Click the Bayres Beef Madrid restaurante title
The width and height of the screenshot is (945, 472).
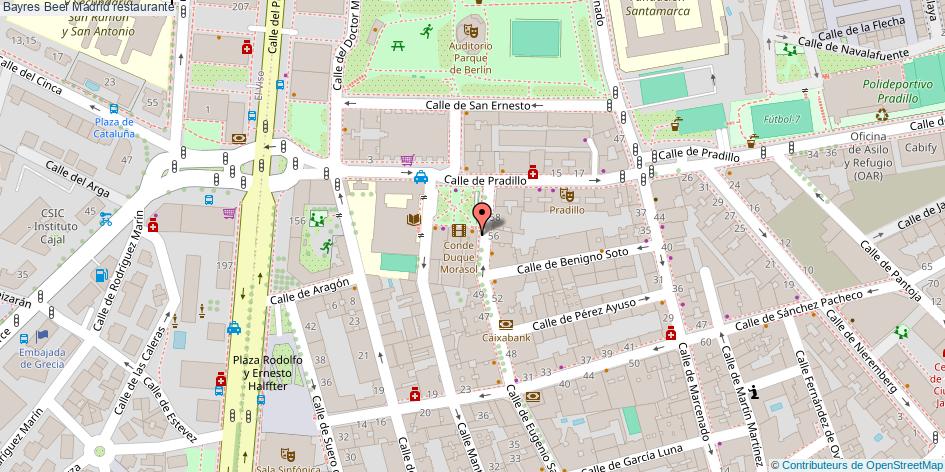tap(88, 7)
